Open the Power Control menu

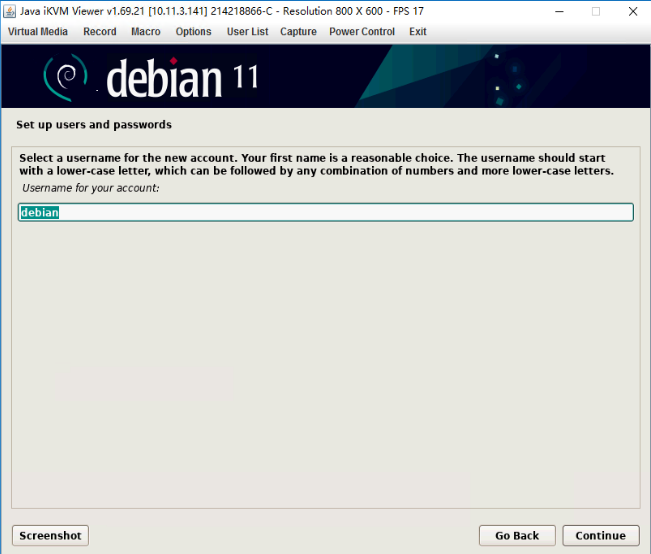point(362,32)
